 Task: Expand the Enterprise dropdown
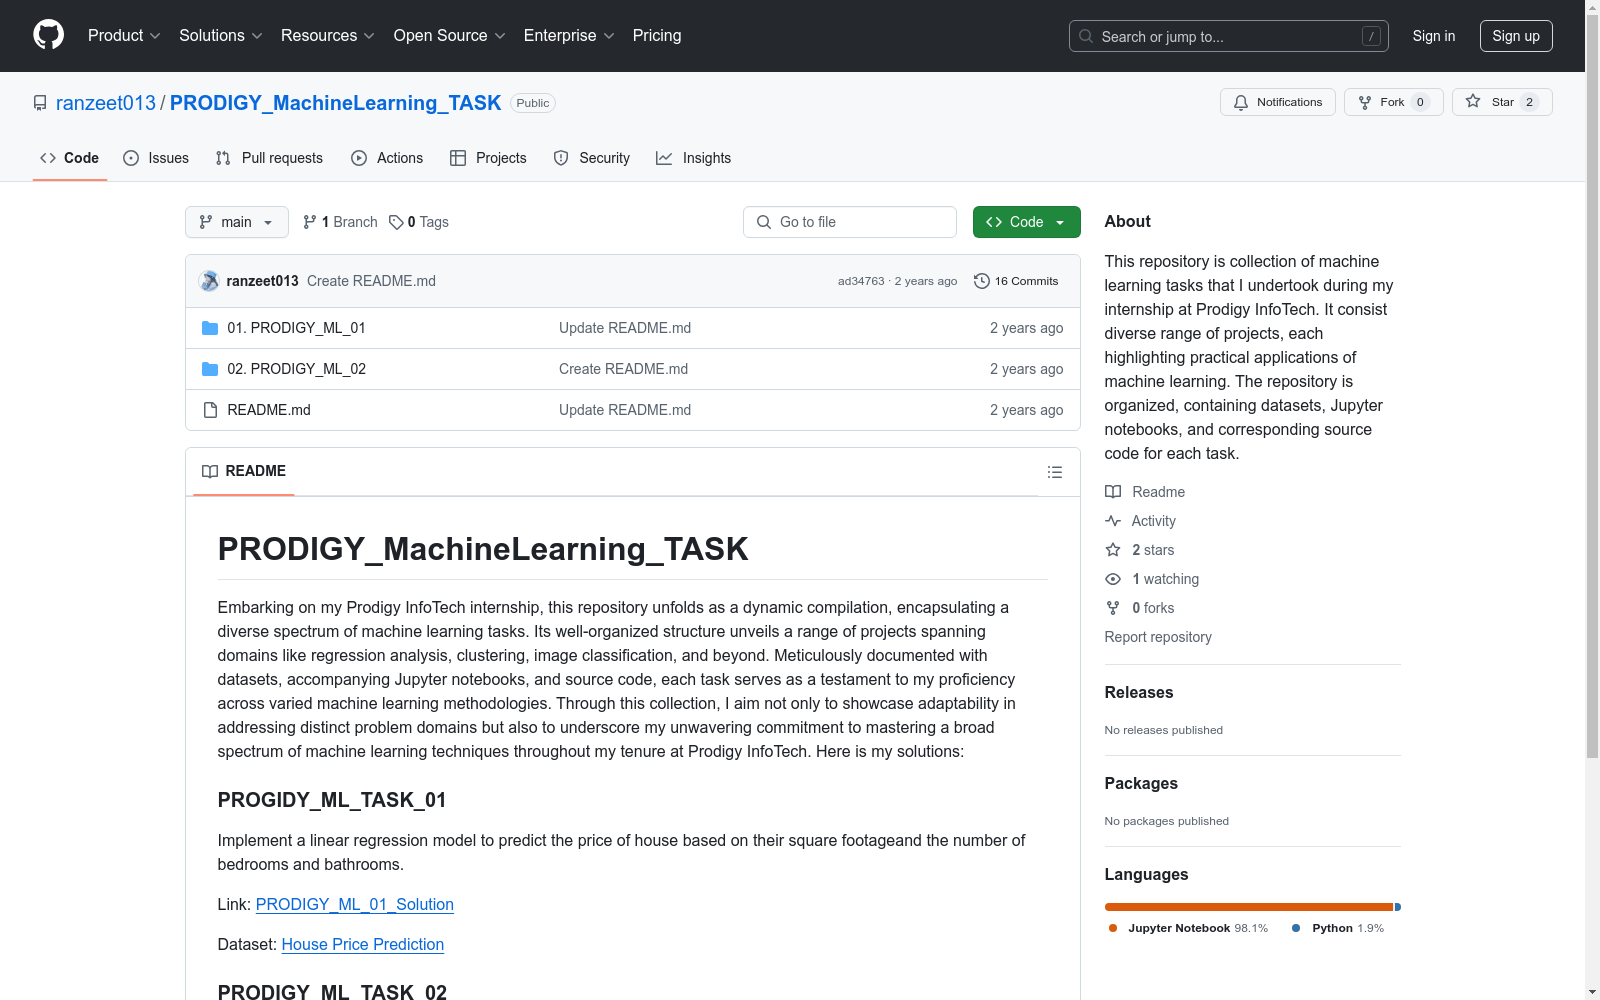point(568,35)
